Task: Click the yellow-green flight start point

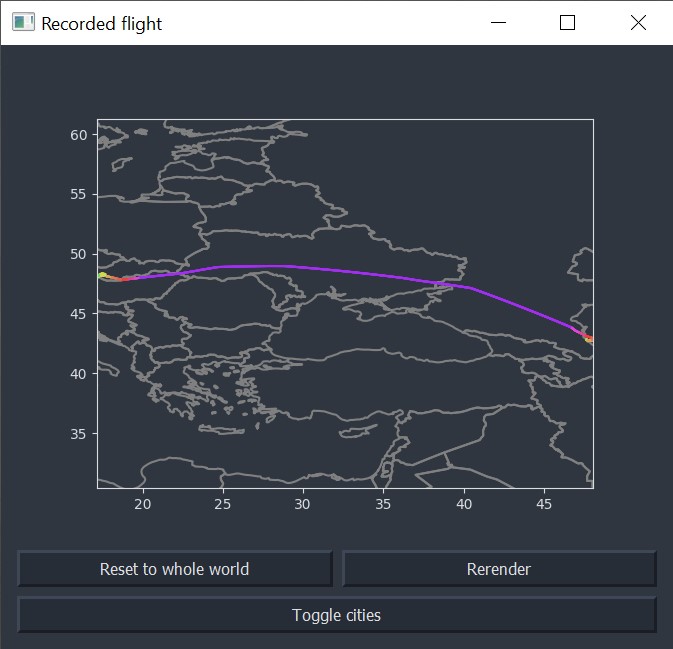Action: [x=102, y=275]
